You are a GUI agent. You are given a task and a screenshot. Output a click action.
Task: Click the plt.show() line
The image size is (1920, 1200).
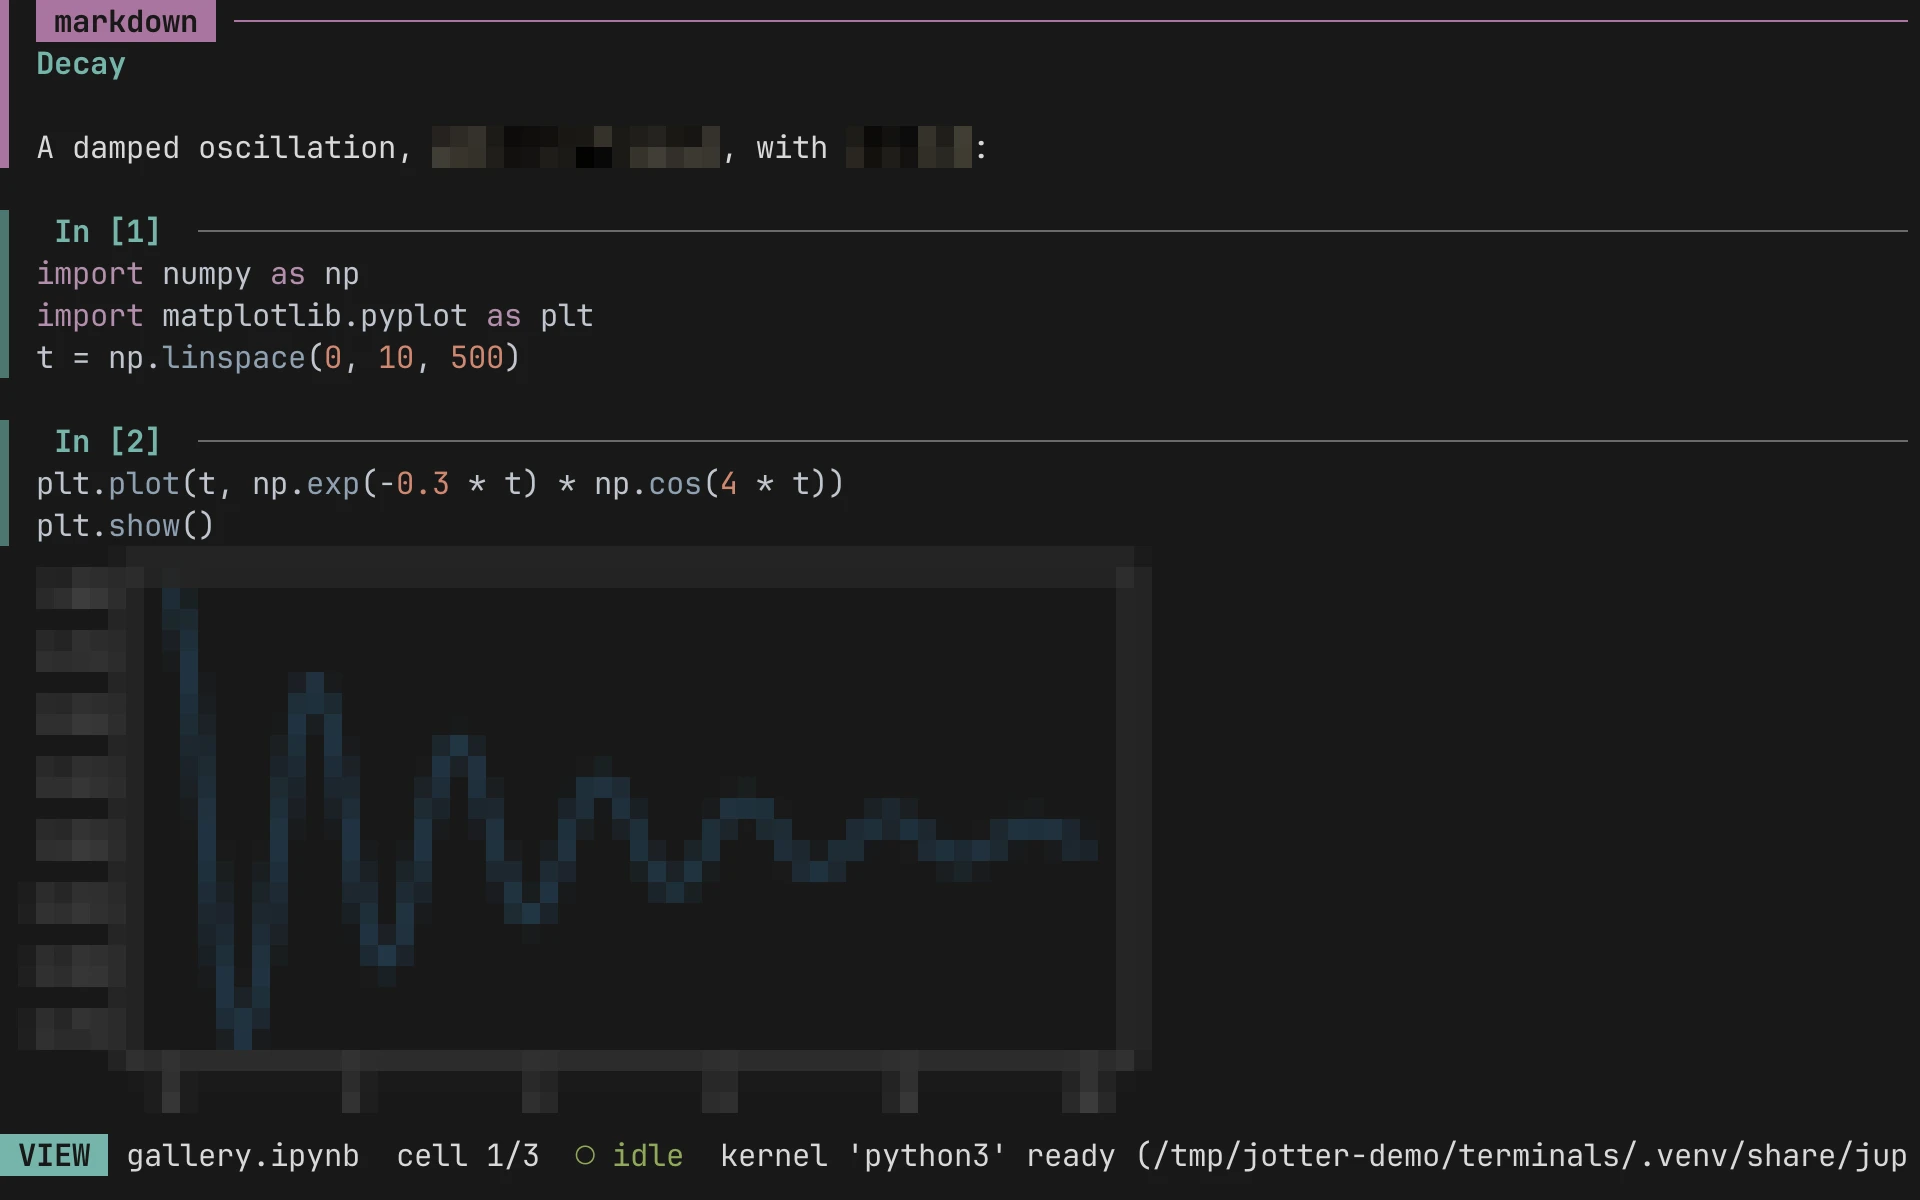pos(126,526)
